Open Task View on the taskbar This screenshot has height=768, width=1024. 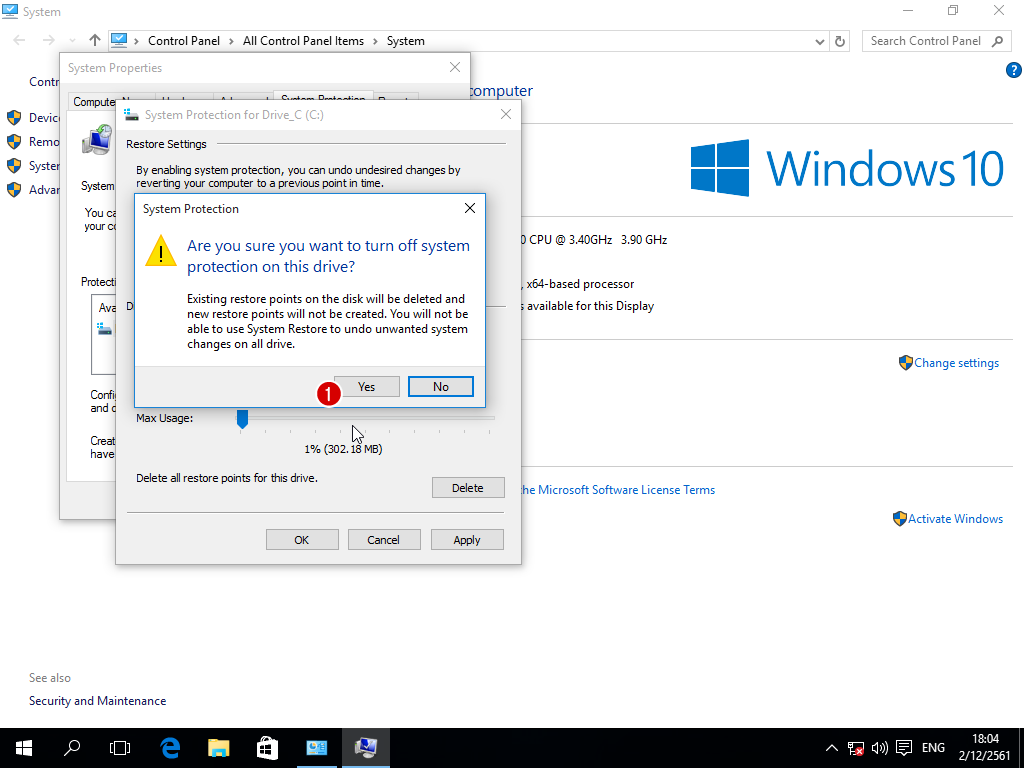pos(120,748)
